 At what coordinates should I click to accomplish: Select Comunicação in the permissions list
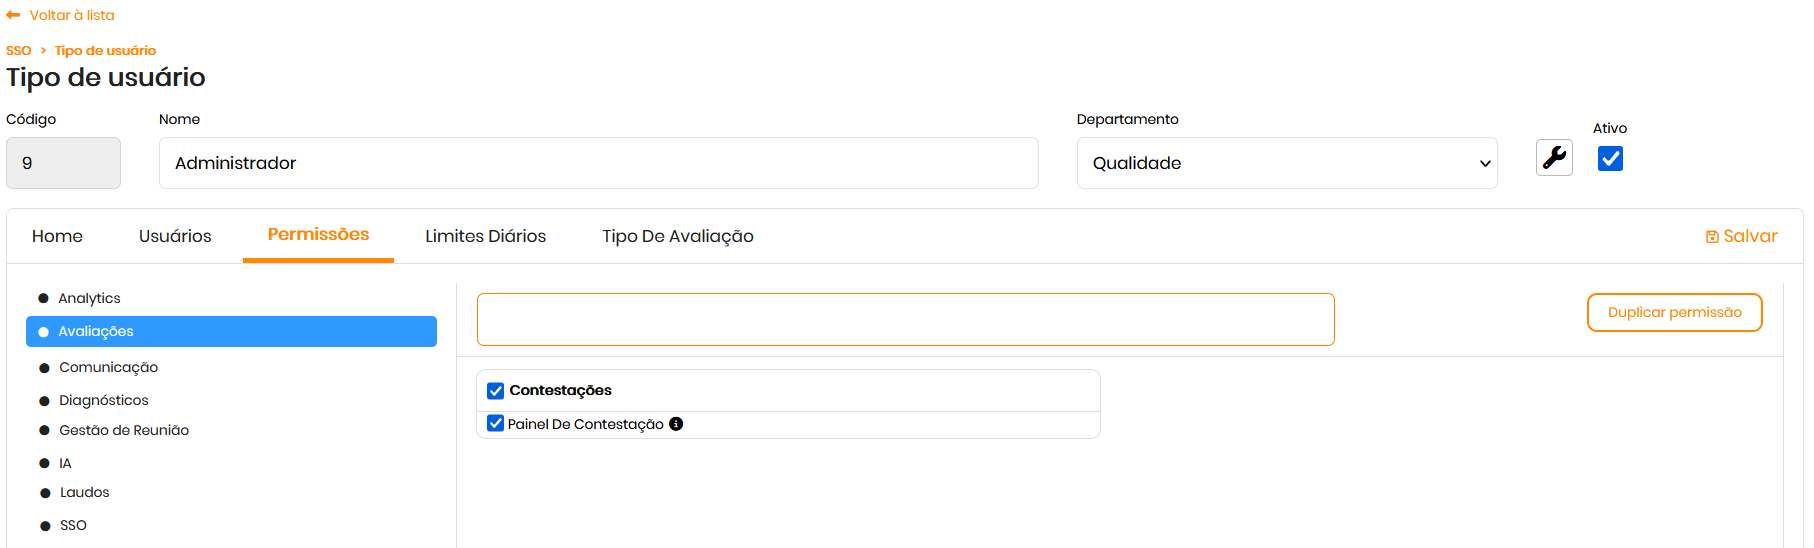pos(108,367)
